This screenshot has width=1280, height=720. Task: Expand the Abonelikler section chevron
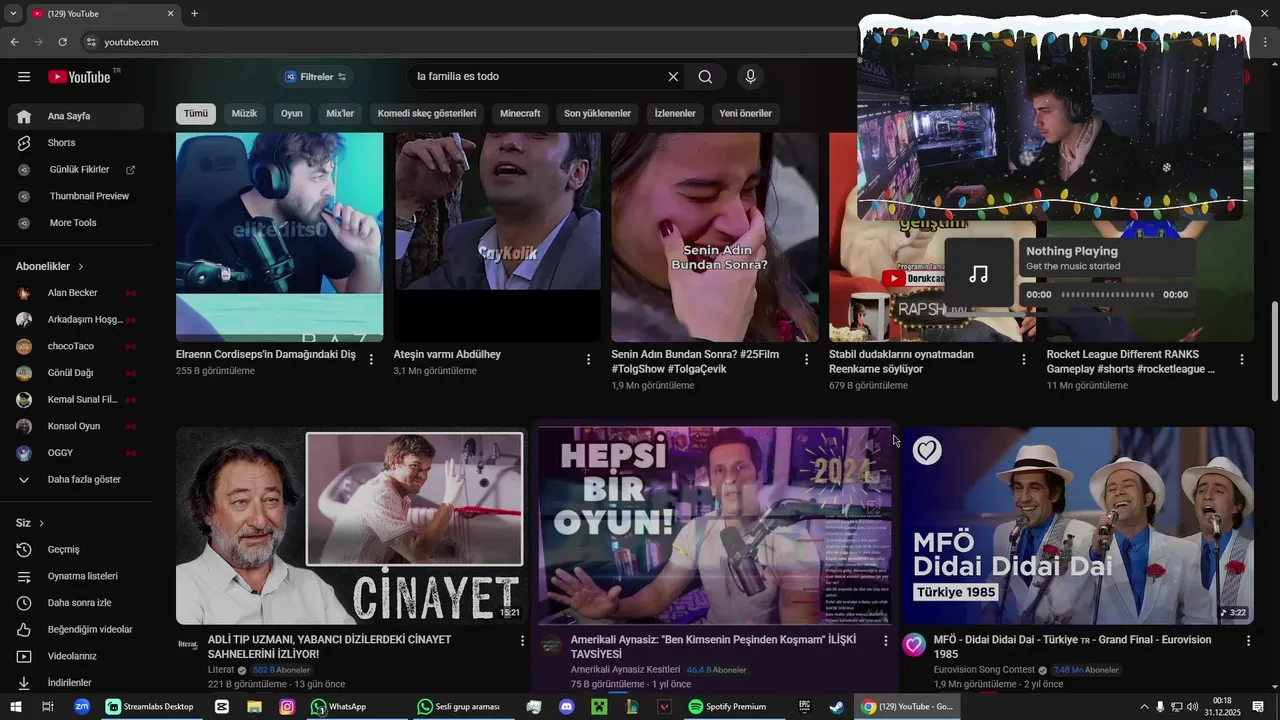pos(81,267)
